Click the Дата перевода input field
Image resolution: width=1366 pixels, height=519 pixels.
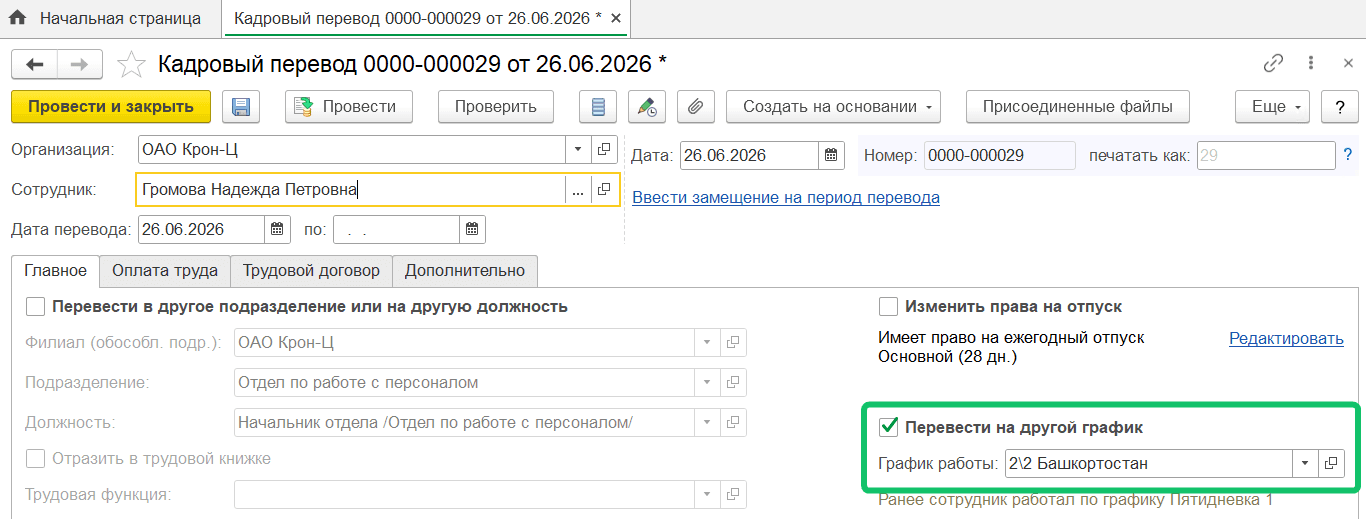click(x=201, y=229)
